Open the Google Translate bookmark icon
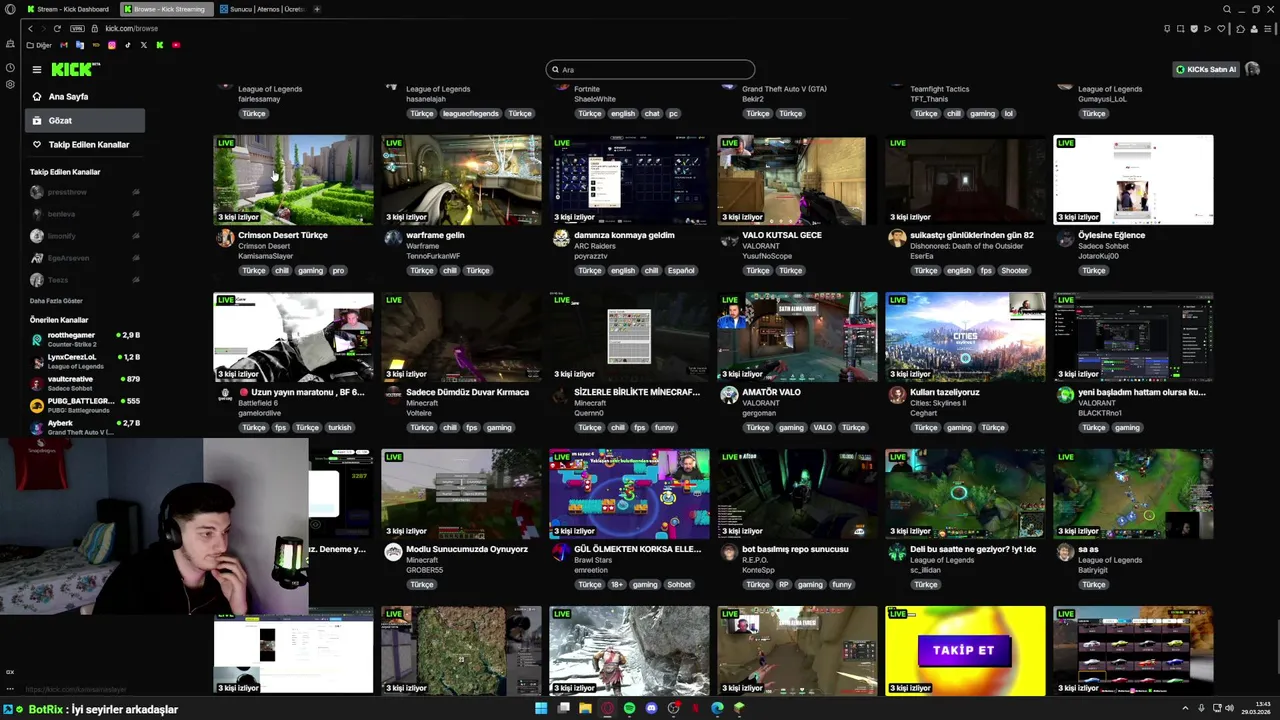1280x720 pixels. pos(79,45)
